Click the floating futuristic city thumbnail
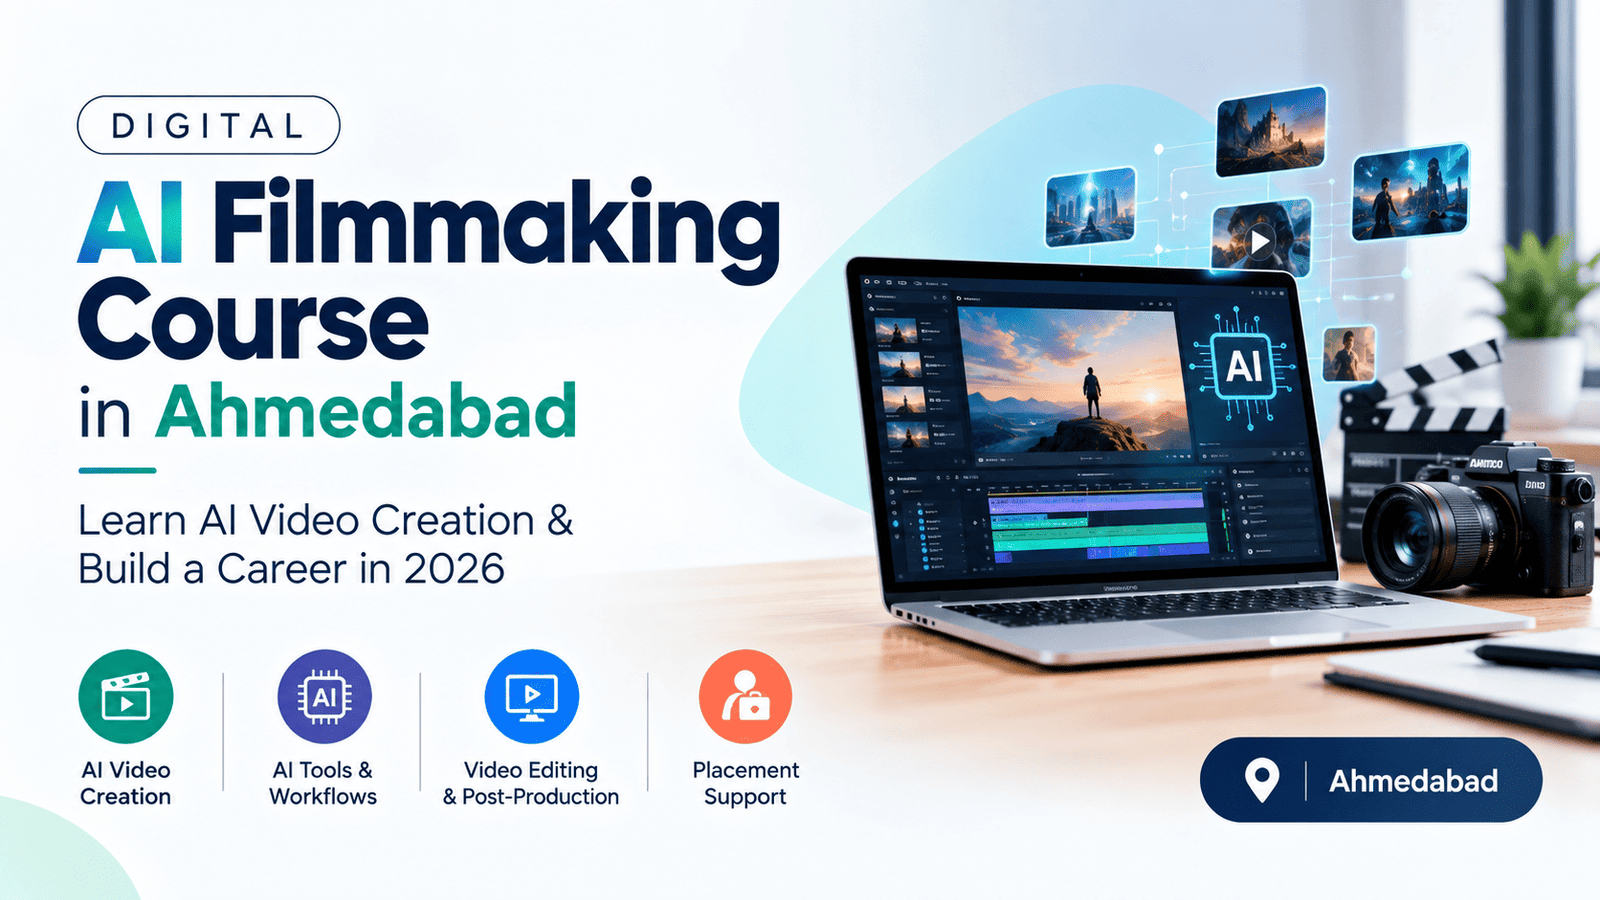 [x=1091, y=206]
